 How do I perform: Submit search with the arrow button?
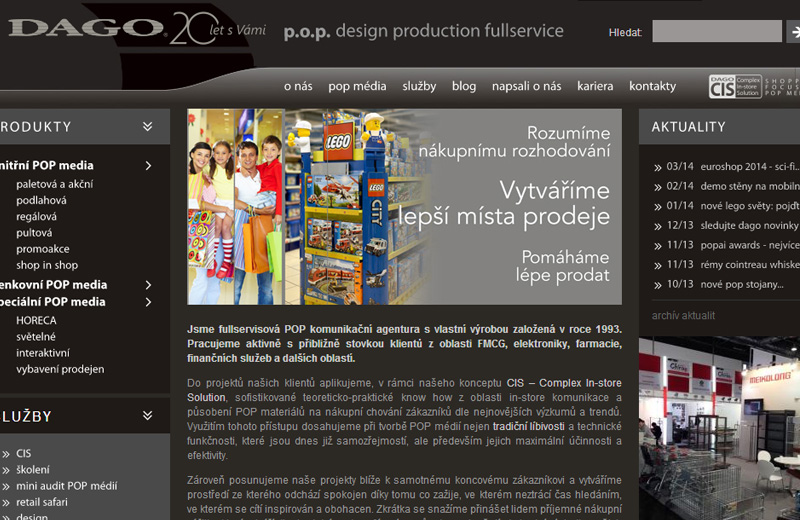(794, 32)
